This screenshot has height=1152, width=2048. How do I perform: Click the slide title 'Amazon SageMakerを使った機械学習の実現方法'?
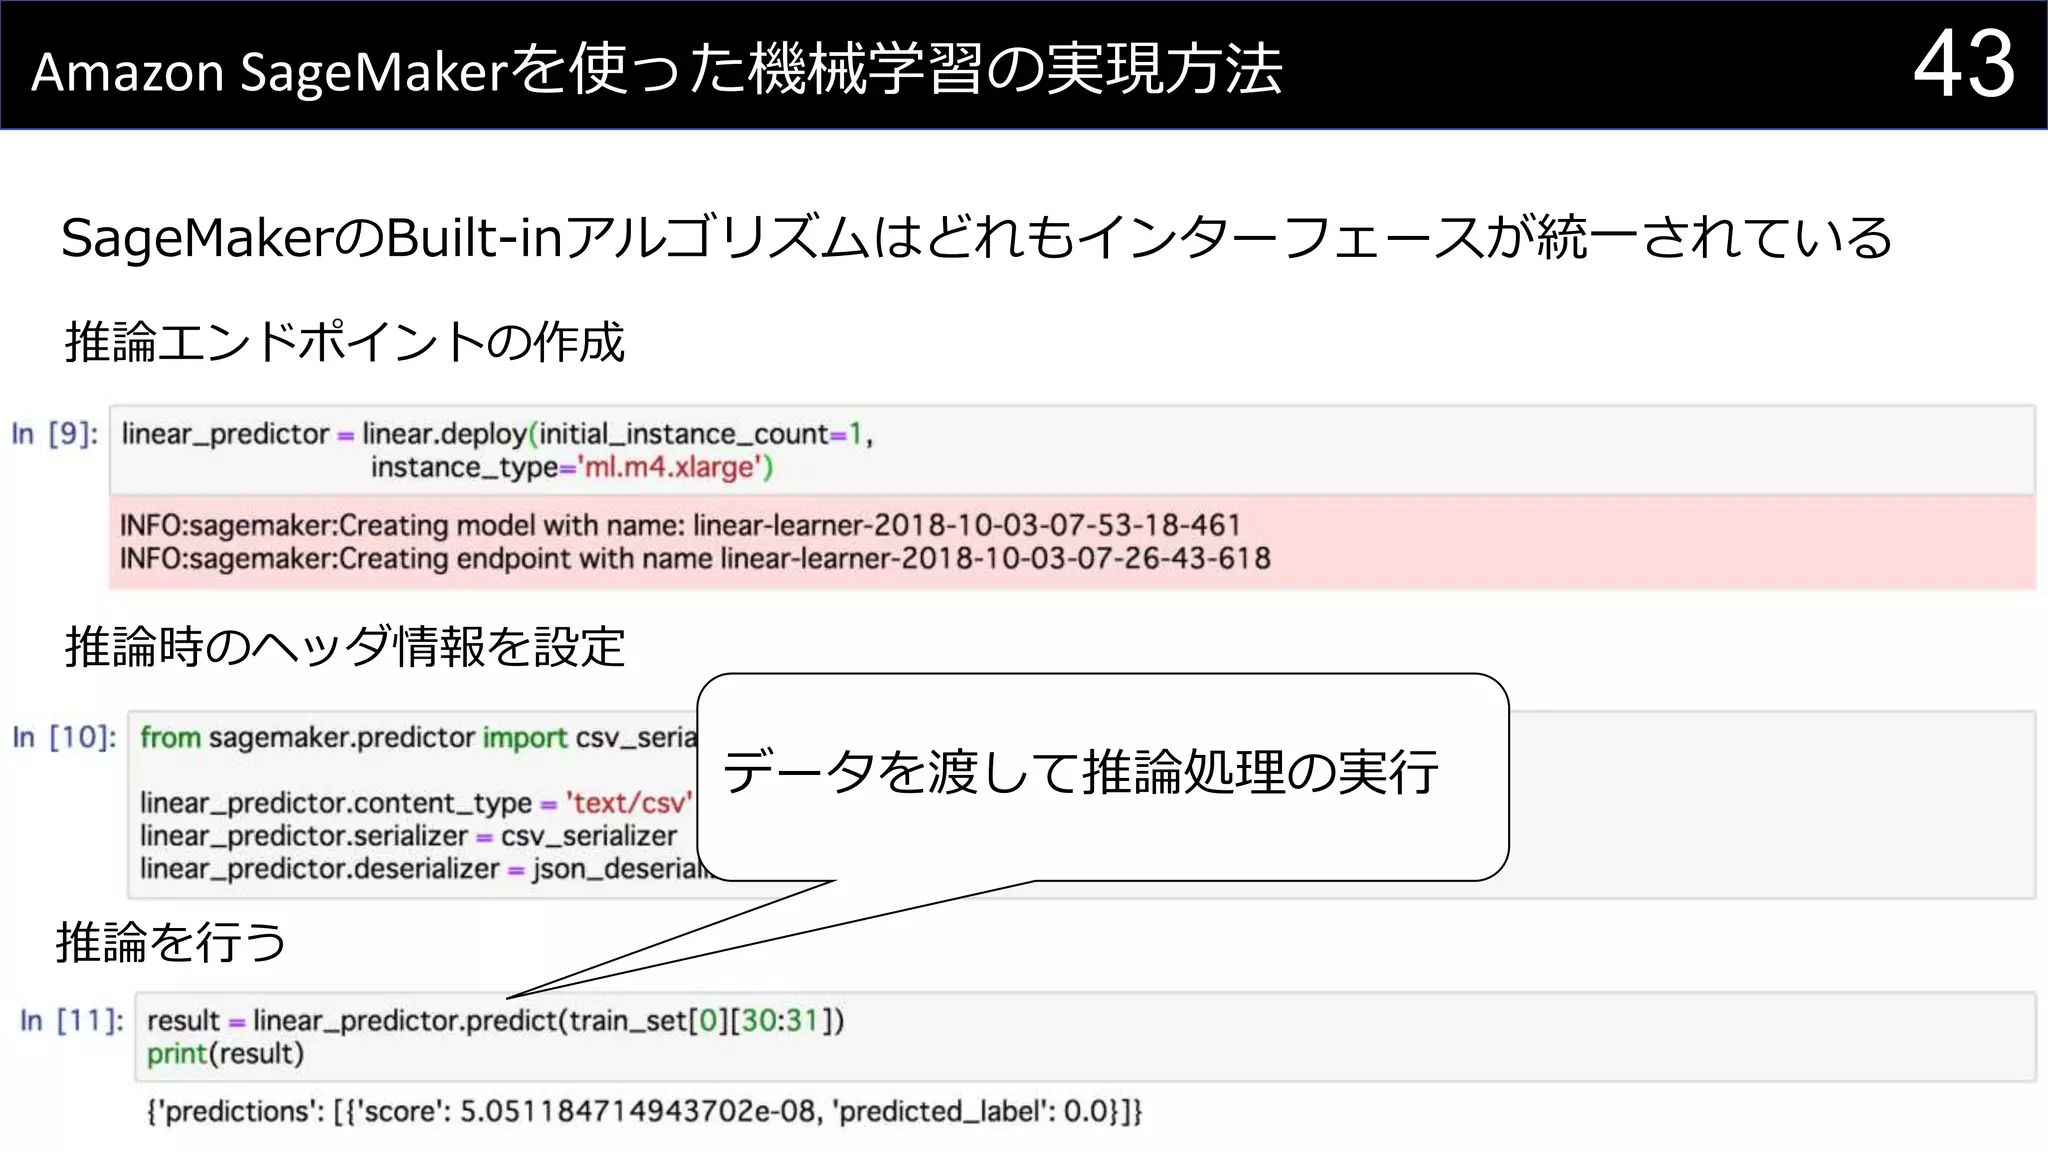click(x=656, y=70)
